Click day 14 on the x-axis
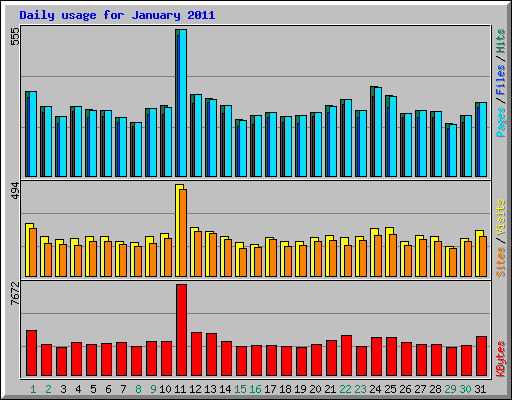The height and width of the screenshot is (400, 512). tap(225, 389)
